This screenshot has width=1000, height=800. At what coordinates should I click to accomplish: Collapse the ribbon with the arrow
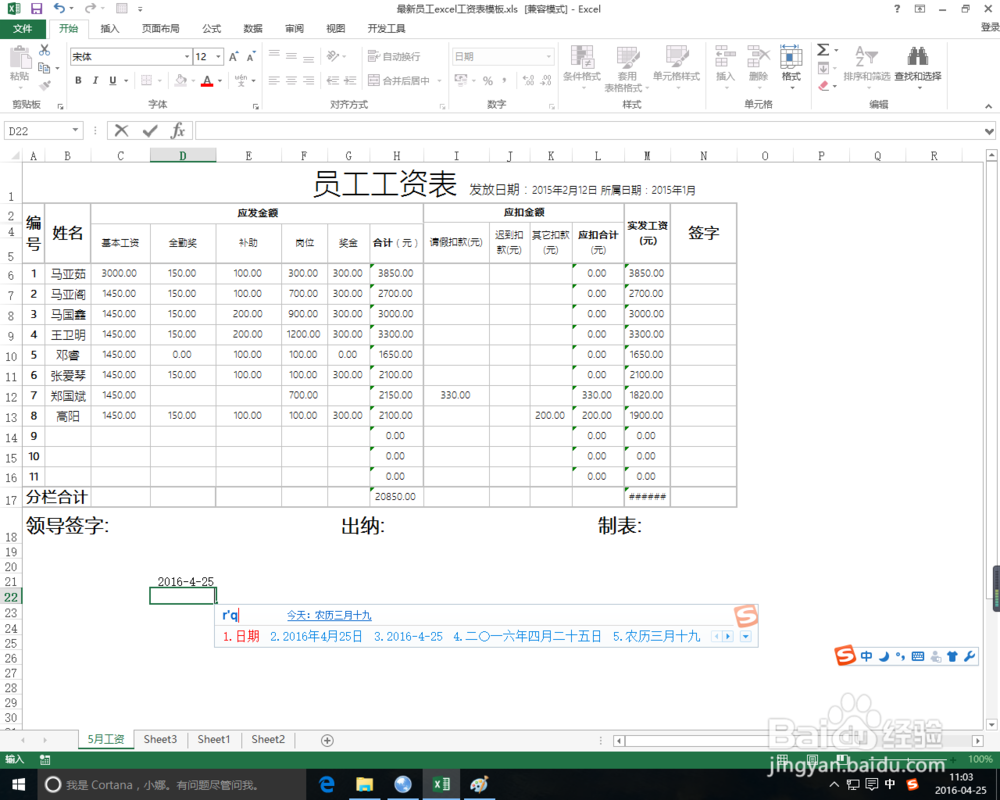click(989, 106)
